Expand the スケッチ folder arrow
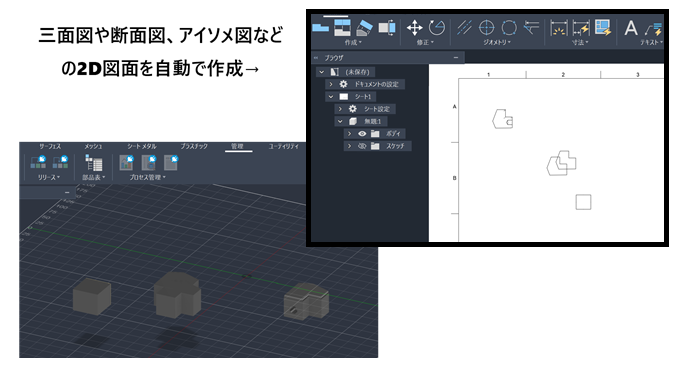The width and height of the screenshot is (698, 365). coord(349,146)
